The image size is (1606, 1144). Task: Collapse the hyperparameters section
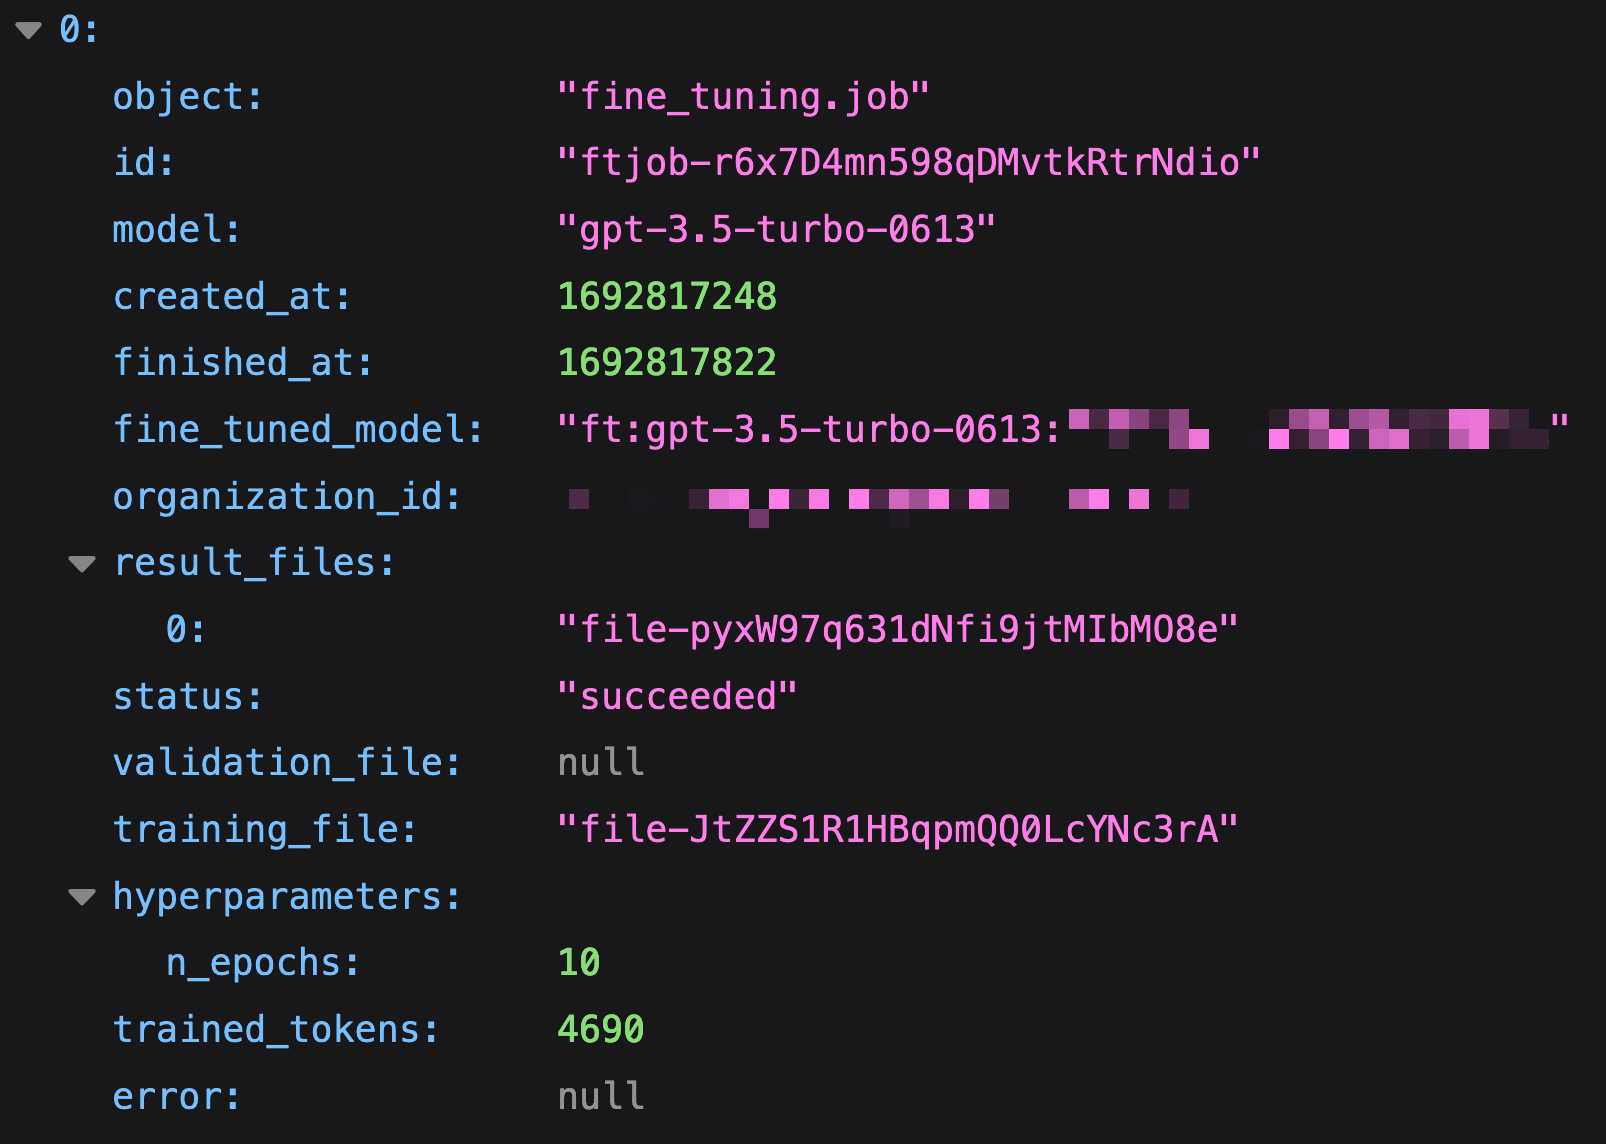point(82,897)
